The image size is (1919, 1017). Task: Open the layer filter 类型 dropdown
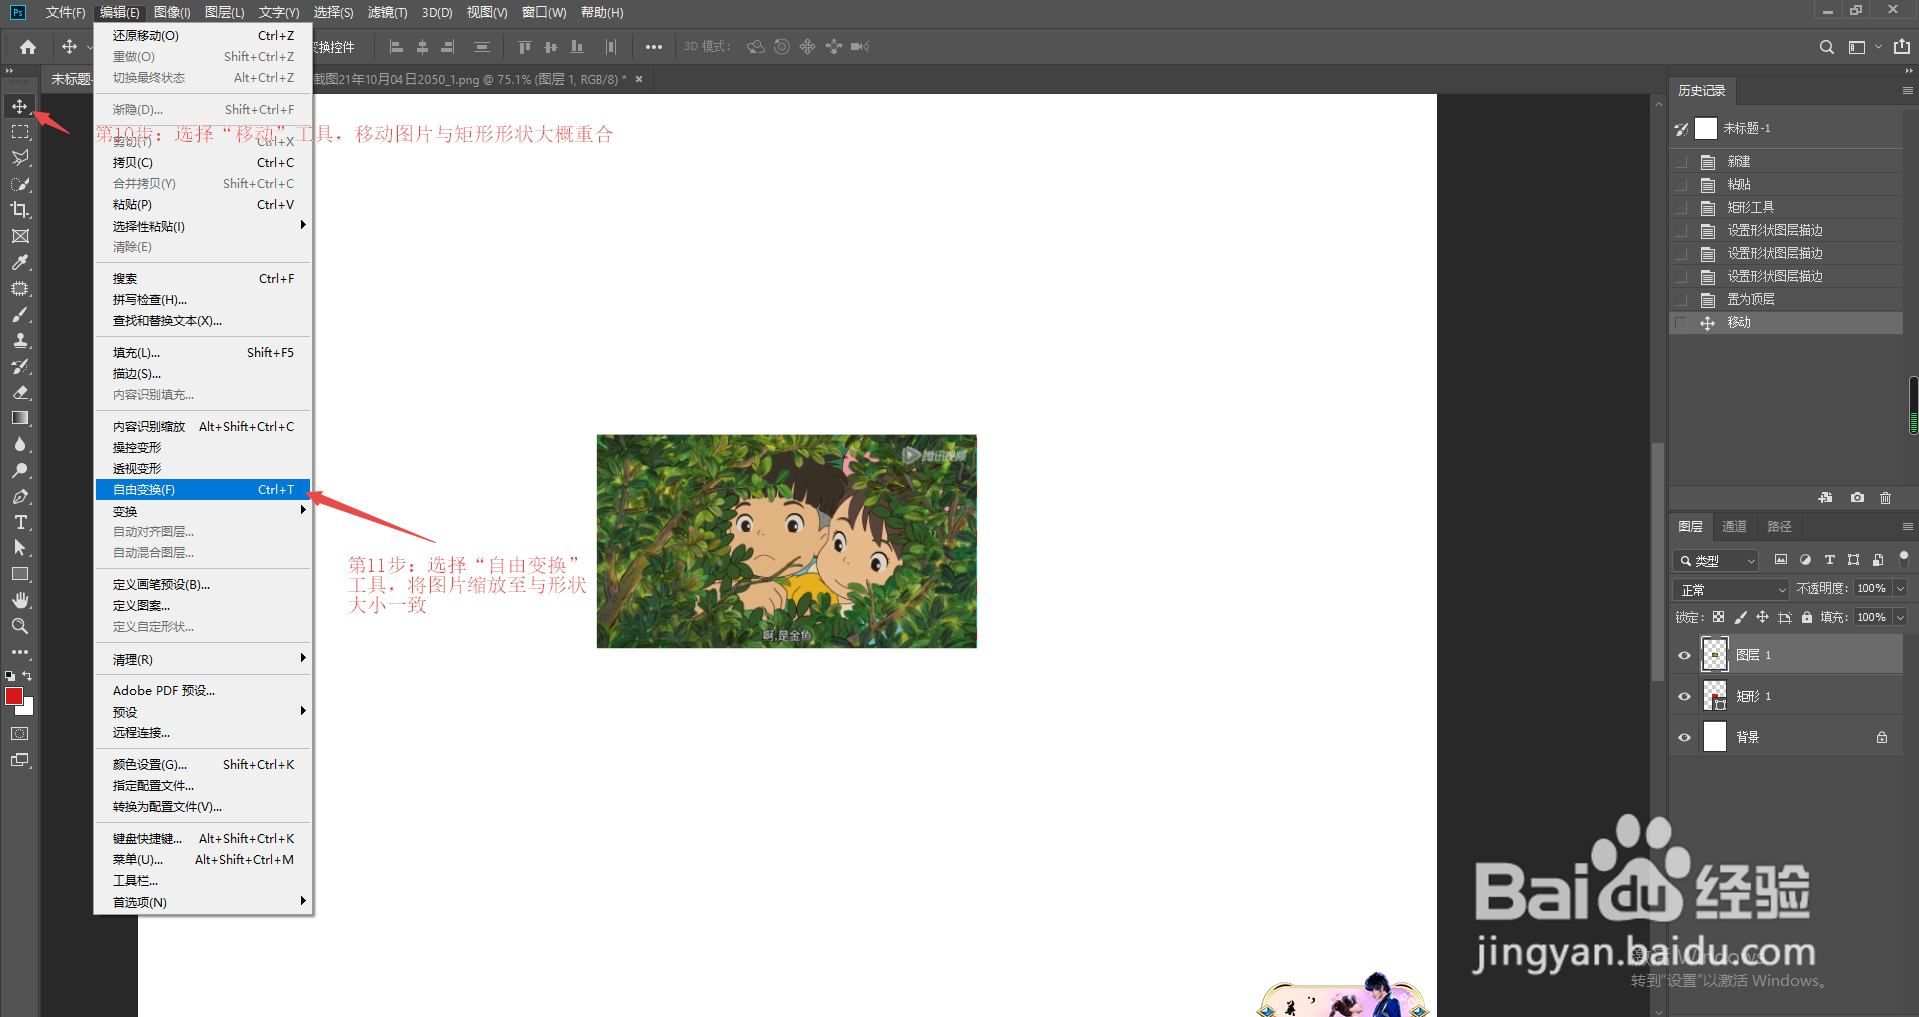coord(1716,561)
